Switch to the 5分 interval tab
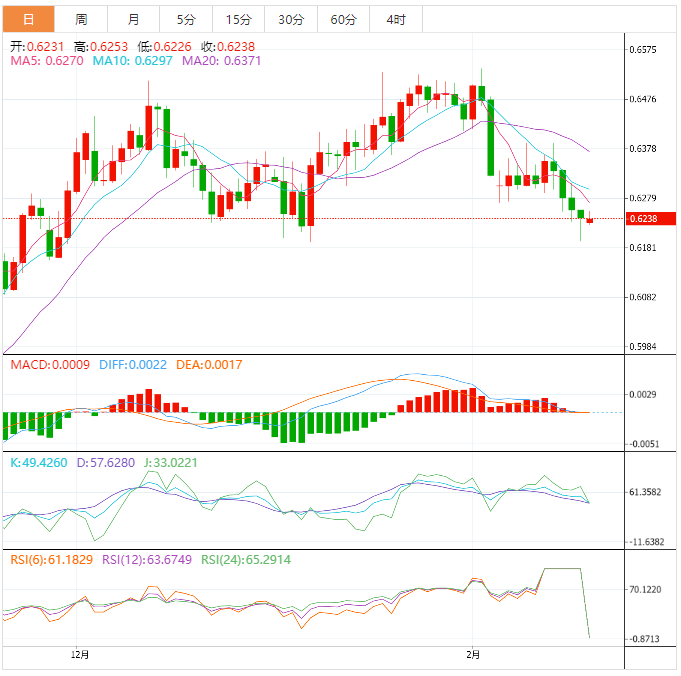The height and width of the screenshot is (676, 681). click(x=186, y=19)
